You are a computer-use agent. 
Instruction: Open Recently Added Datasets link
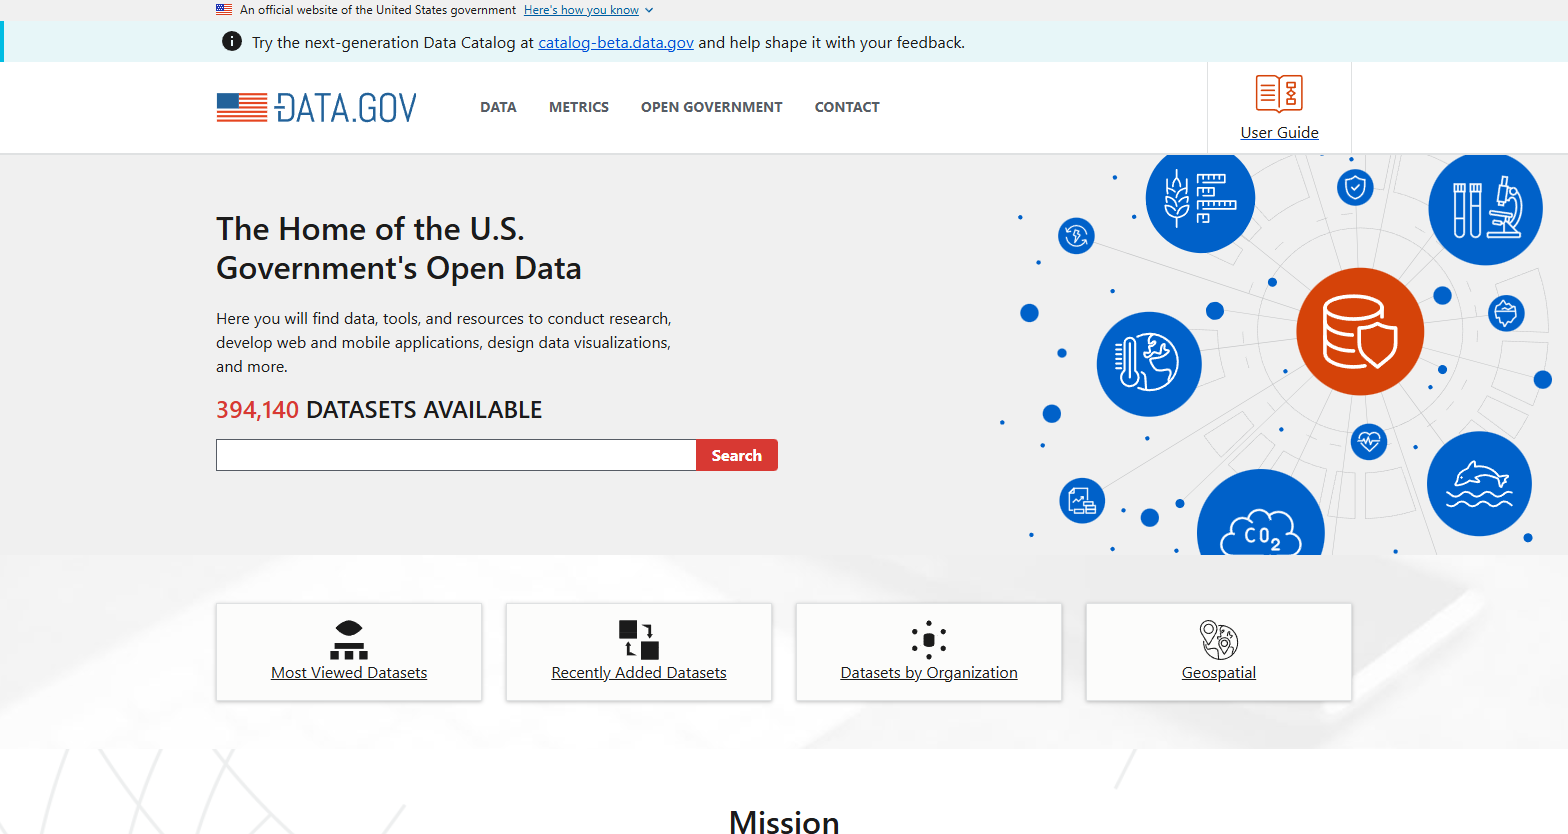(639, 673)
